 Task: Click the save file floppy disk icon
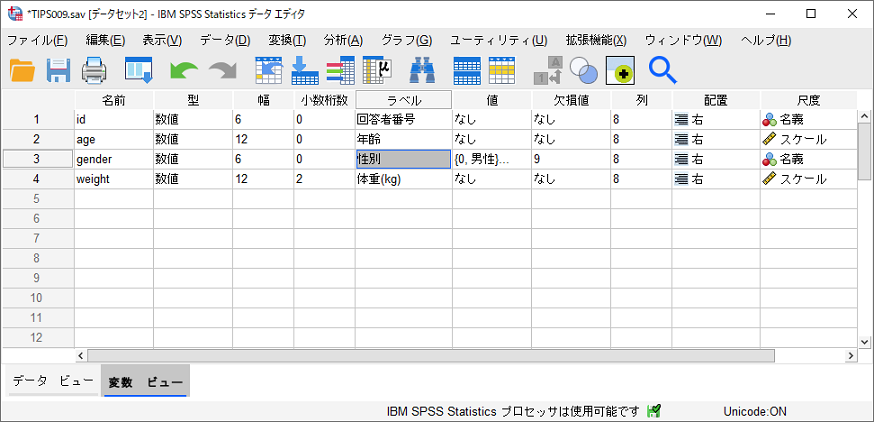click(x=58, y=70)
